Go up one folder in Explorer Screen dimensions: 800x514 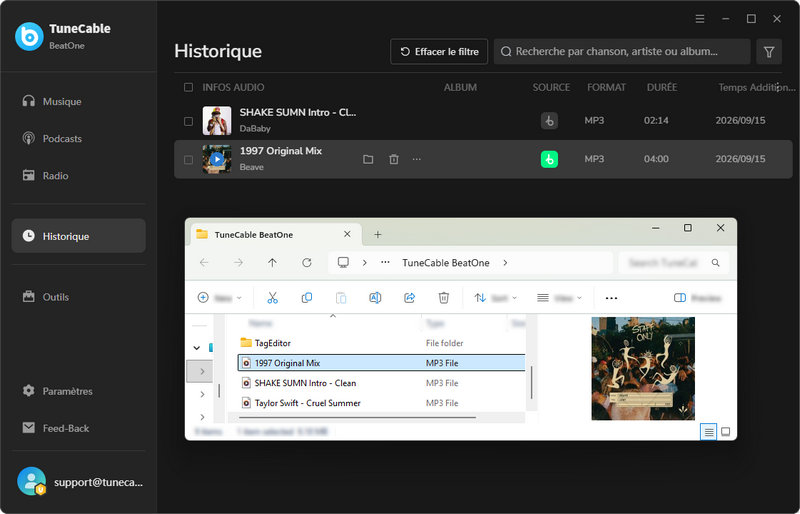(x=272, y=262)
